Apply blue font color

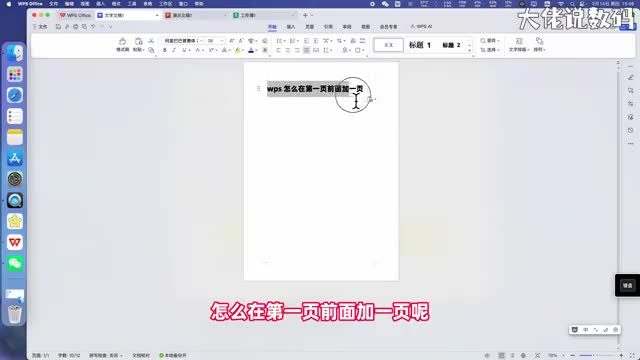coord(251,50)
